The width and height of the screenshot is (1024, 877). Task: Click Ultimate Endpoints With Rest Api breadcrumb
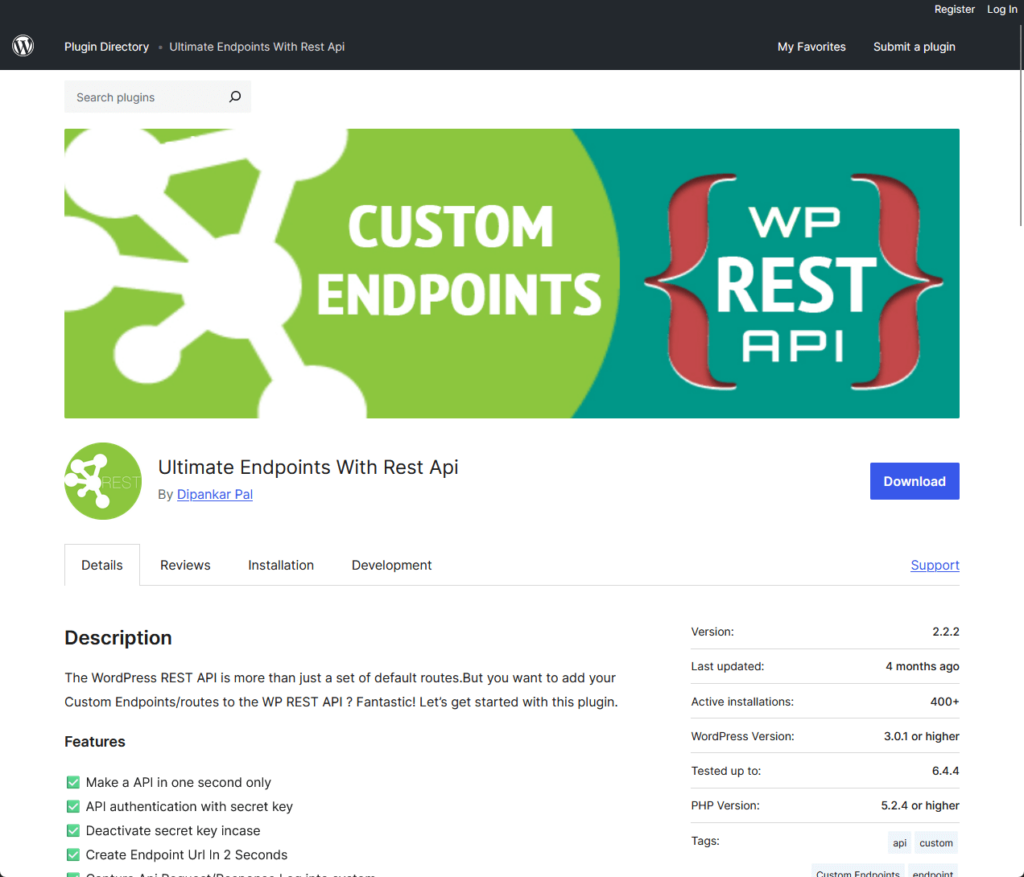click(x=257, y=46)
